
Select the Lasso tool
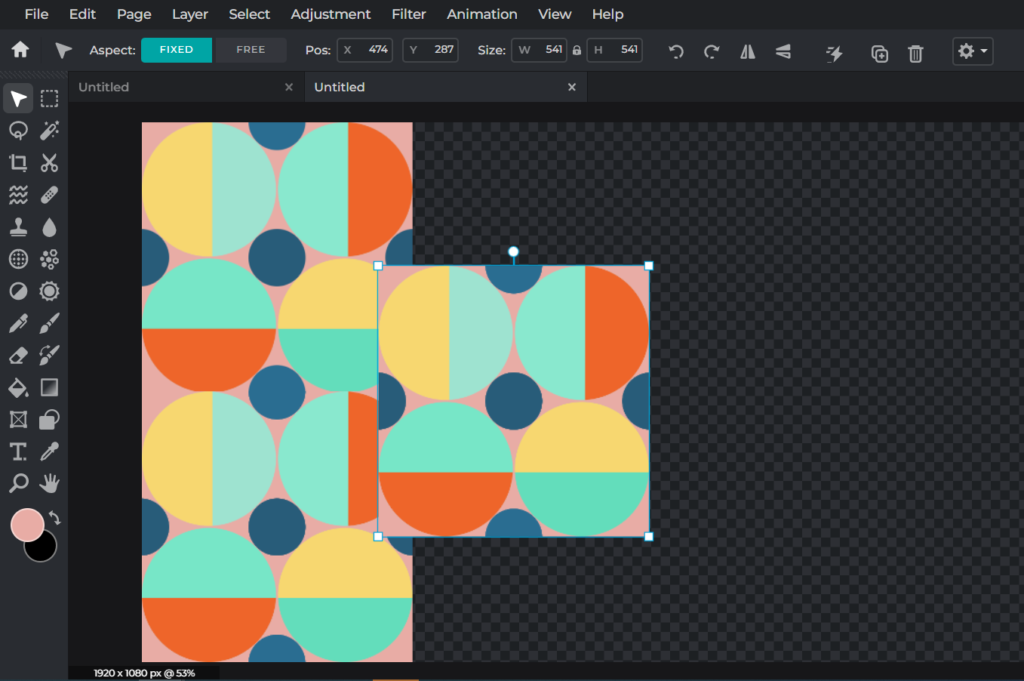[x=17, y=131]
